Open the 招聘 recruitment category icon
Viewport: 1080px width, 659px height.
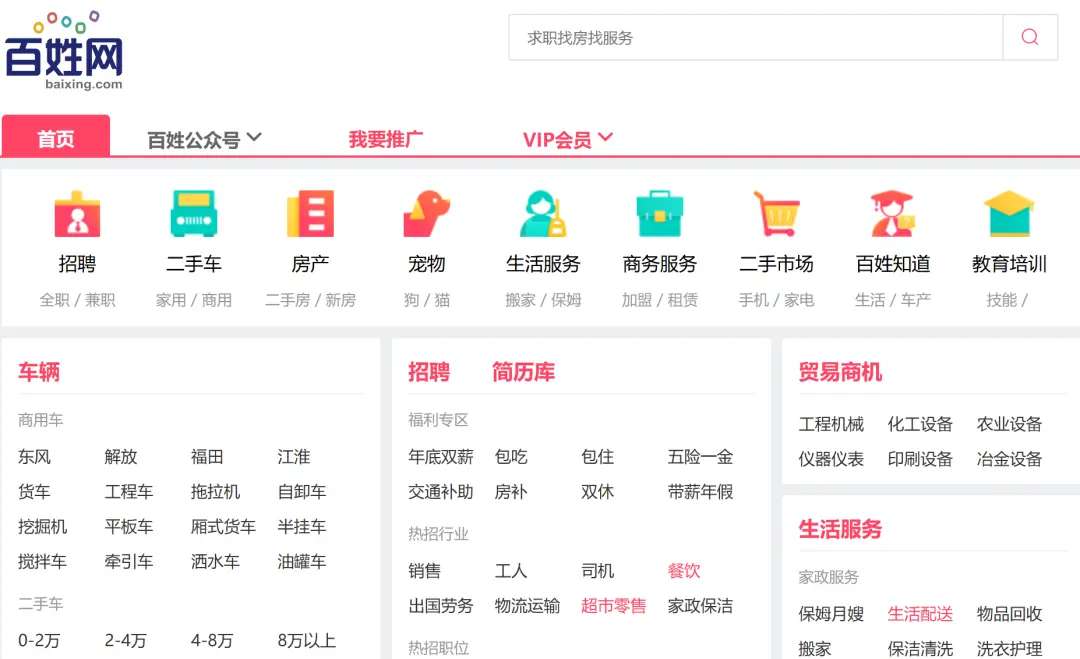78,212
